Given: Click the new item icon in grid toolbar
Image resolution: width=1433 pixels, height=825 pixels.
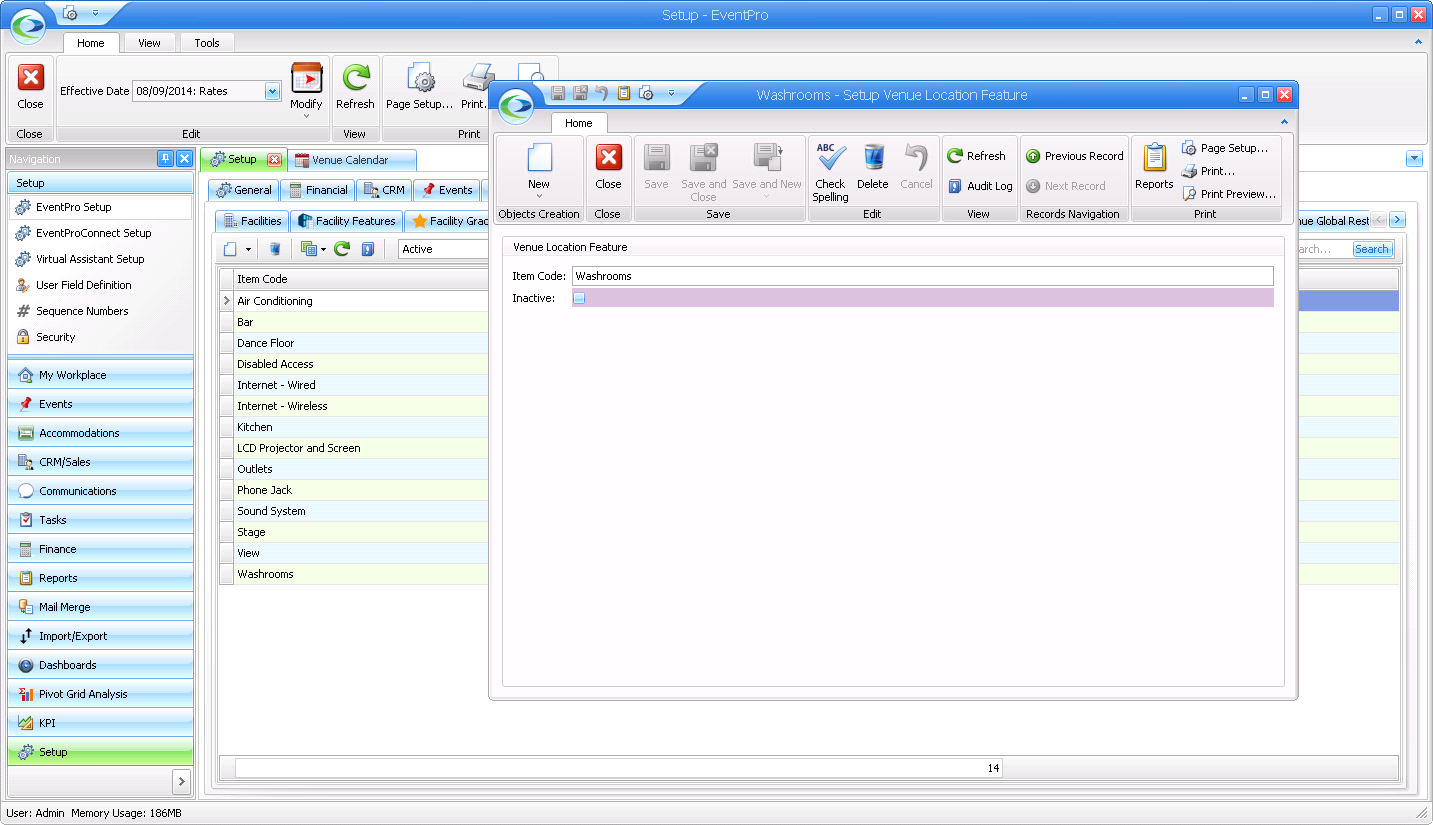Looking at the screenshot, I should [x=231, y=249].
